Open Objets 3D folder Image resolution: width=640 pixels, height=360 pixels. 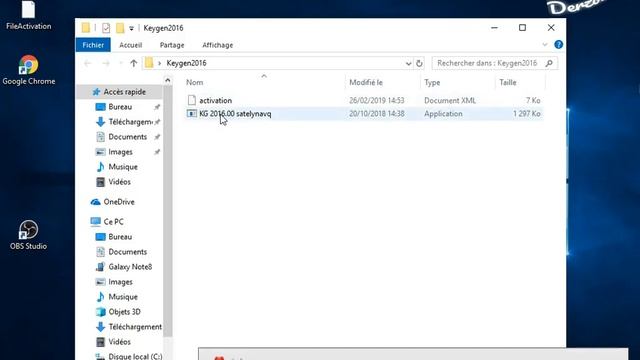coord(124,312)
